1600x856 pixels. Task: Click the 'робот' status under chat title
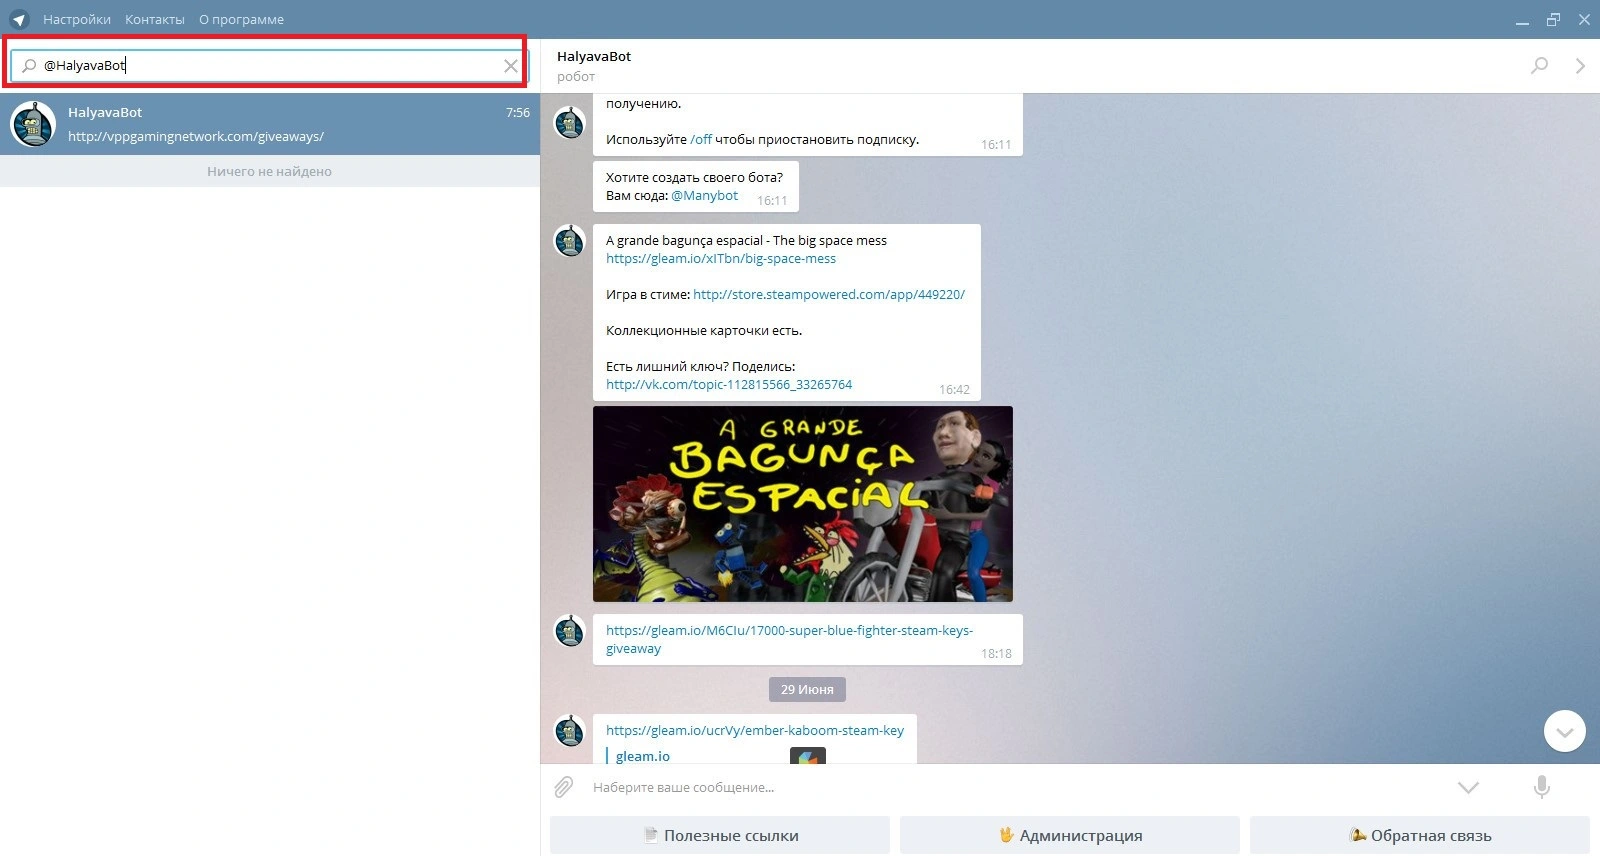click(x=576, y=76)
